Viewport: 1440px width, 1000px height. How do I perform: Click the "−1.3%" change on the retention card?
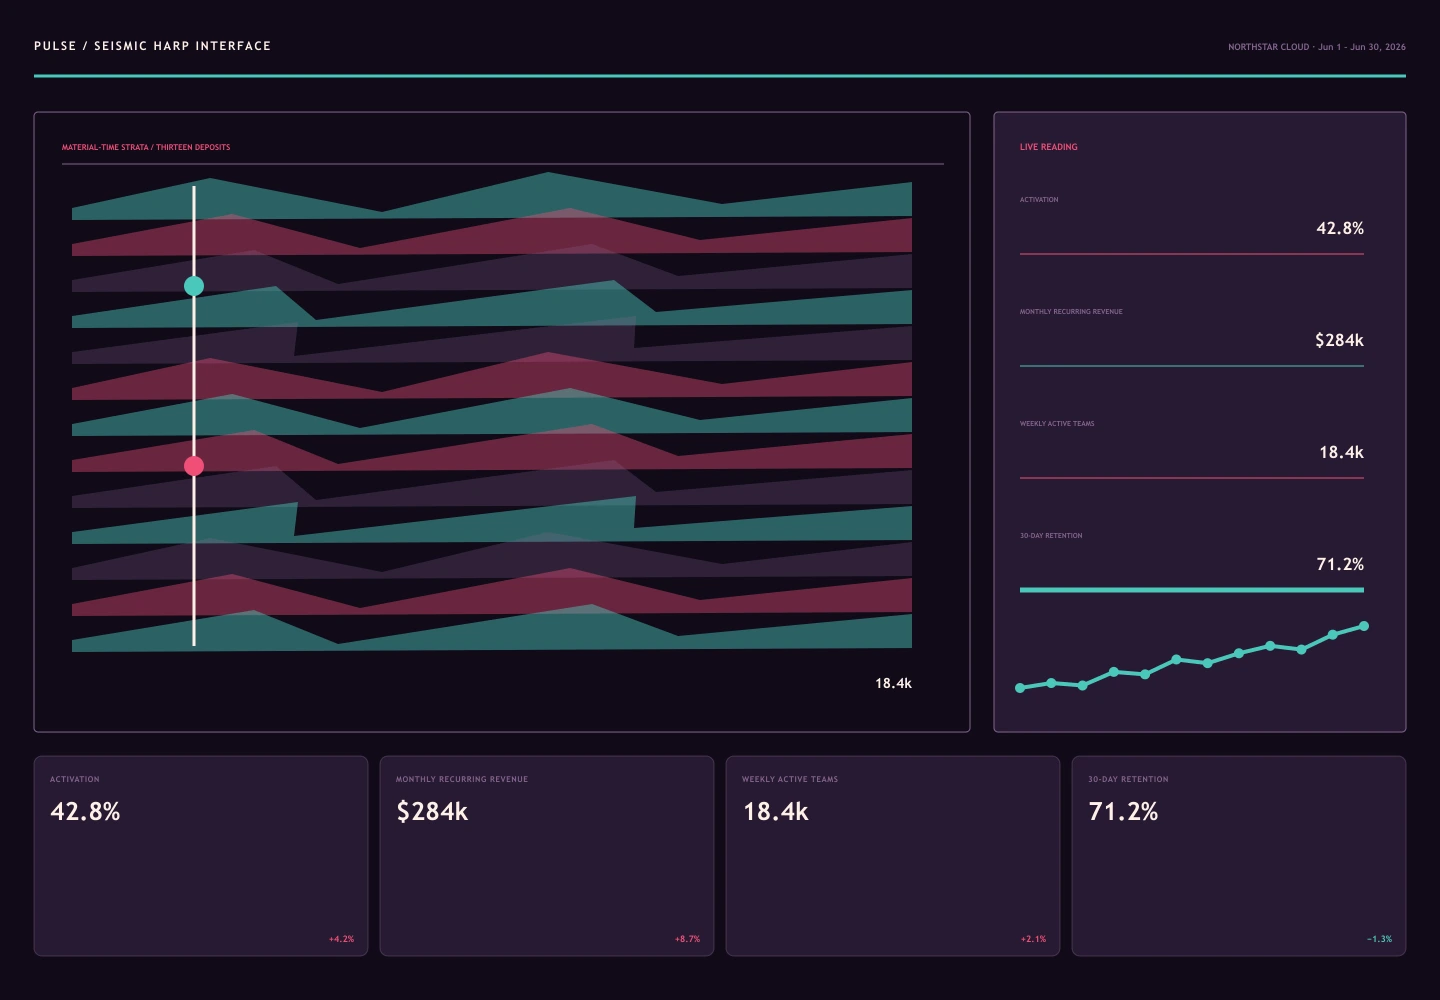point(1379,939)
